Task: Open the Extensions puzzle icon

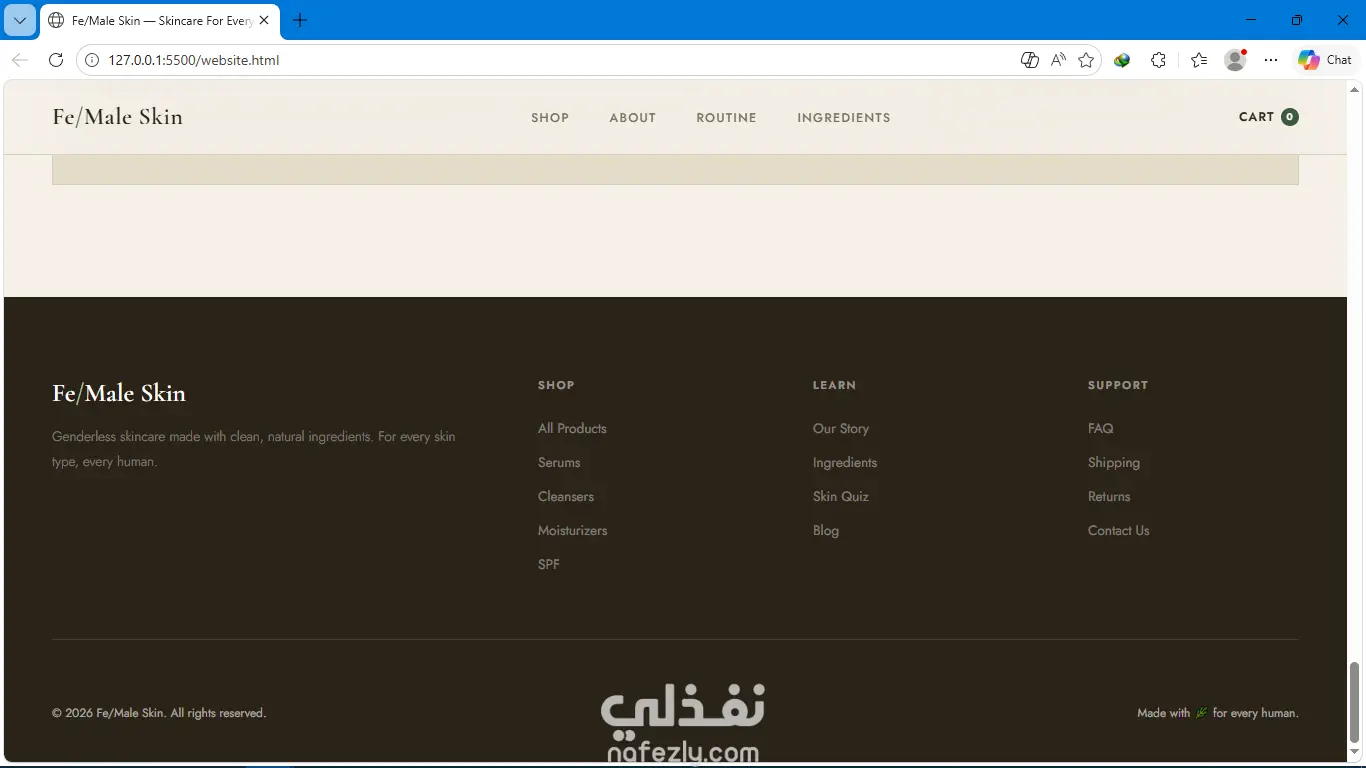Action: click(1158, 60)
